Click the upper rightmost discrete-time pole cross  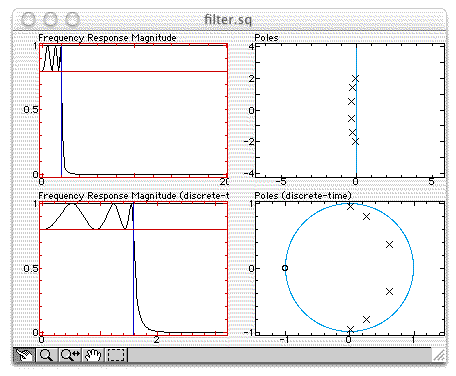coord(389,245)
